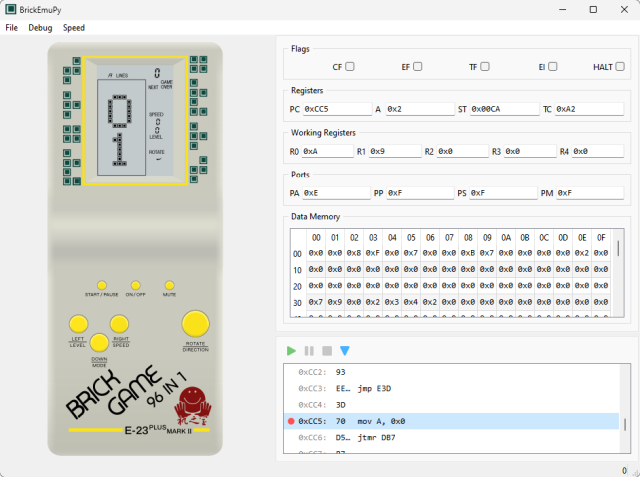Click the PC register input field

[337, 109]
